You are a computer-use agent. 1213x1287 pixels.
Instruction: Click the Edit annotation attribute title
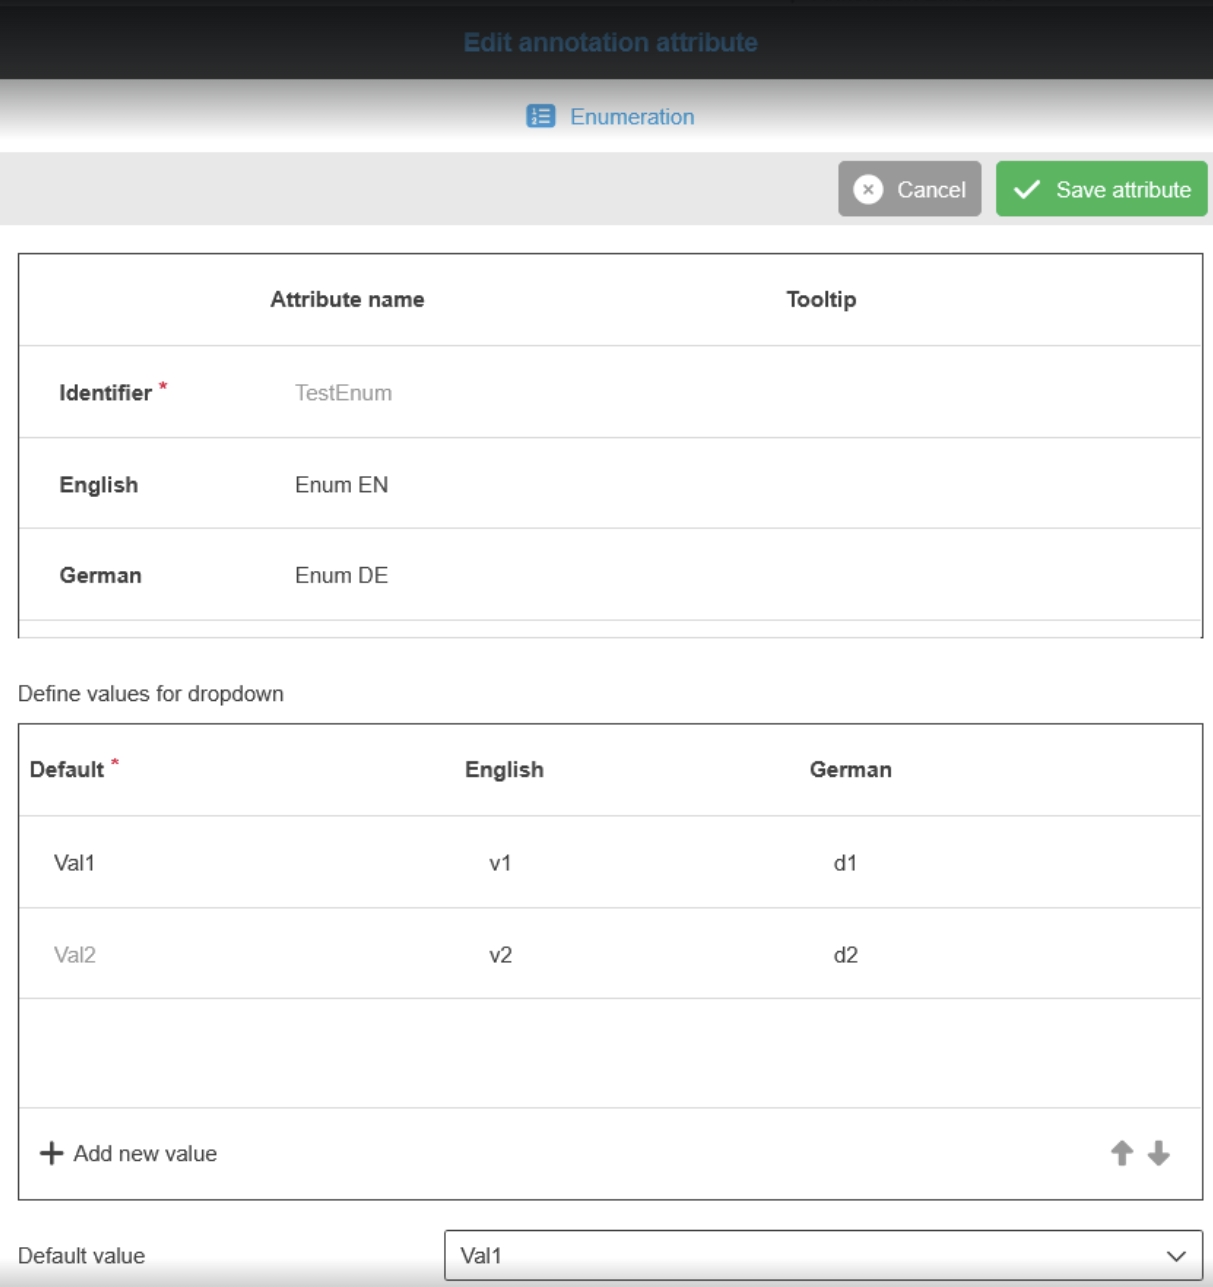pyautogui.click(x=610, y=43)
